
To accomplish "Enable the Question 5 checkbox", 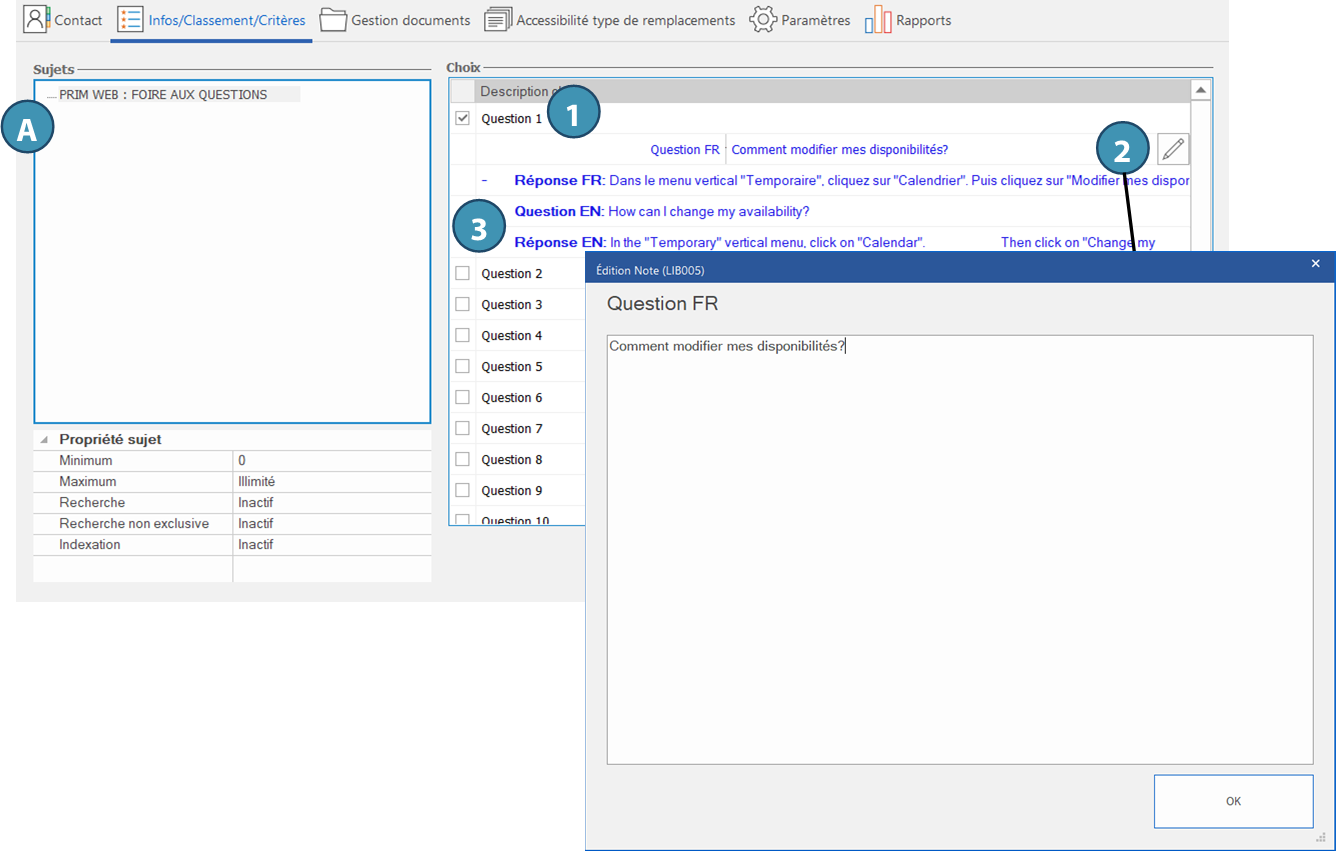I will (x=462, y=367).
